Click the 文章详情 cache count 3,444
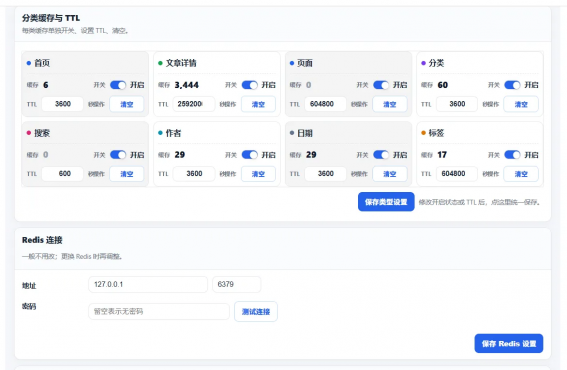Image resolution: width=567 pixels, height=370 pixels. [187, 85]
